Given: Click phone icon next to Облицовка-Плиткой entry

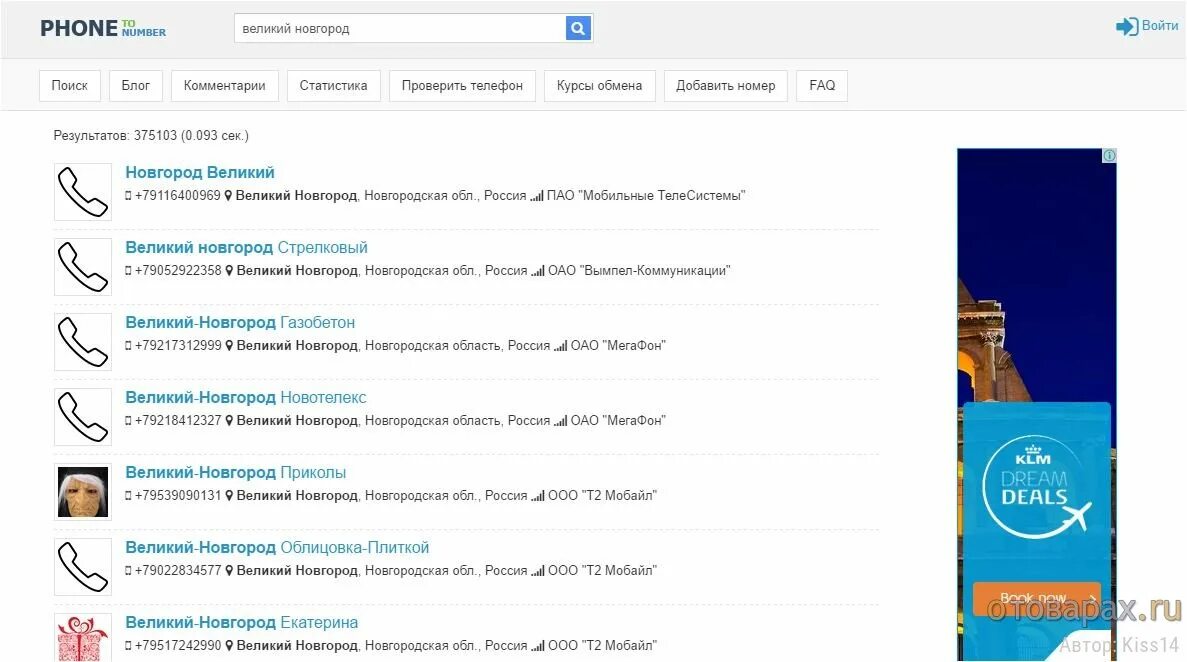Looking at the screenshot, I should 83,567.
